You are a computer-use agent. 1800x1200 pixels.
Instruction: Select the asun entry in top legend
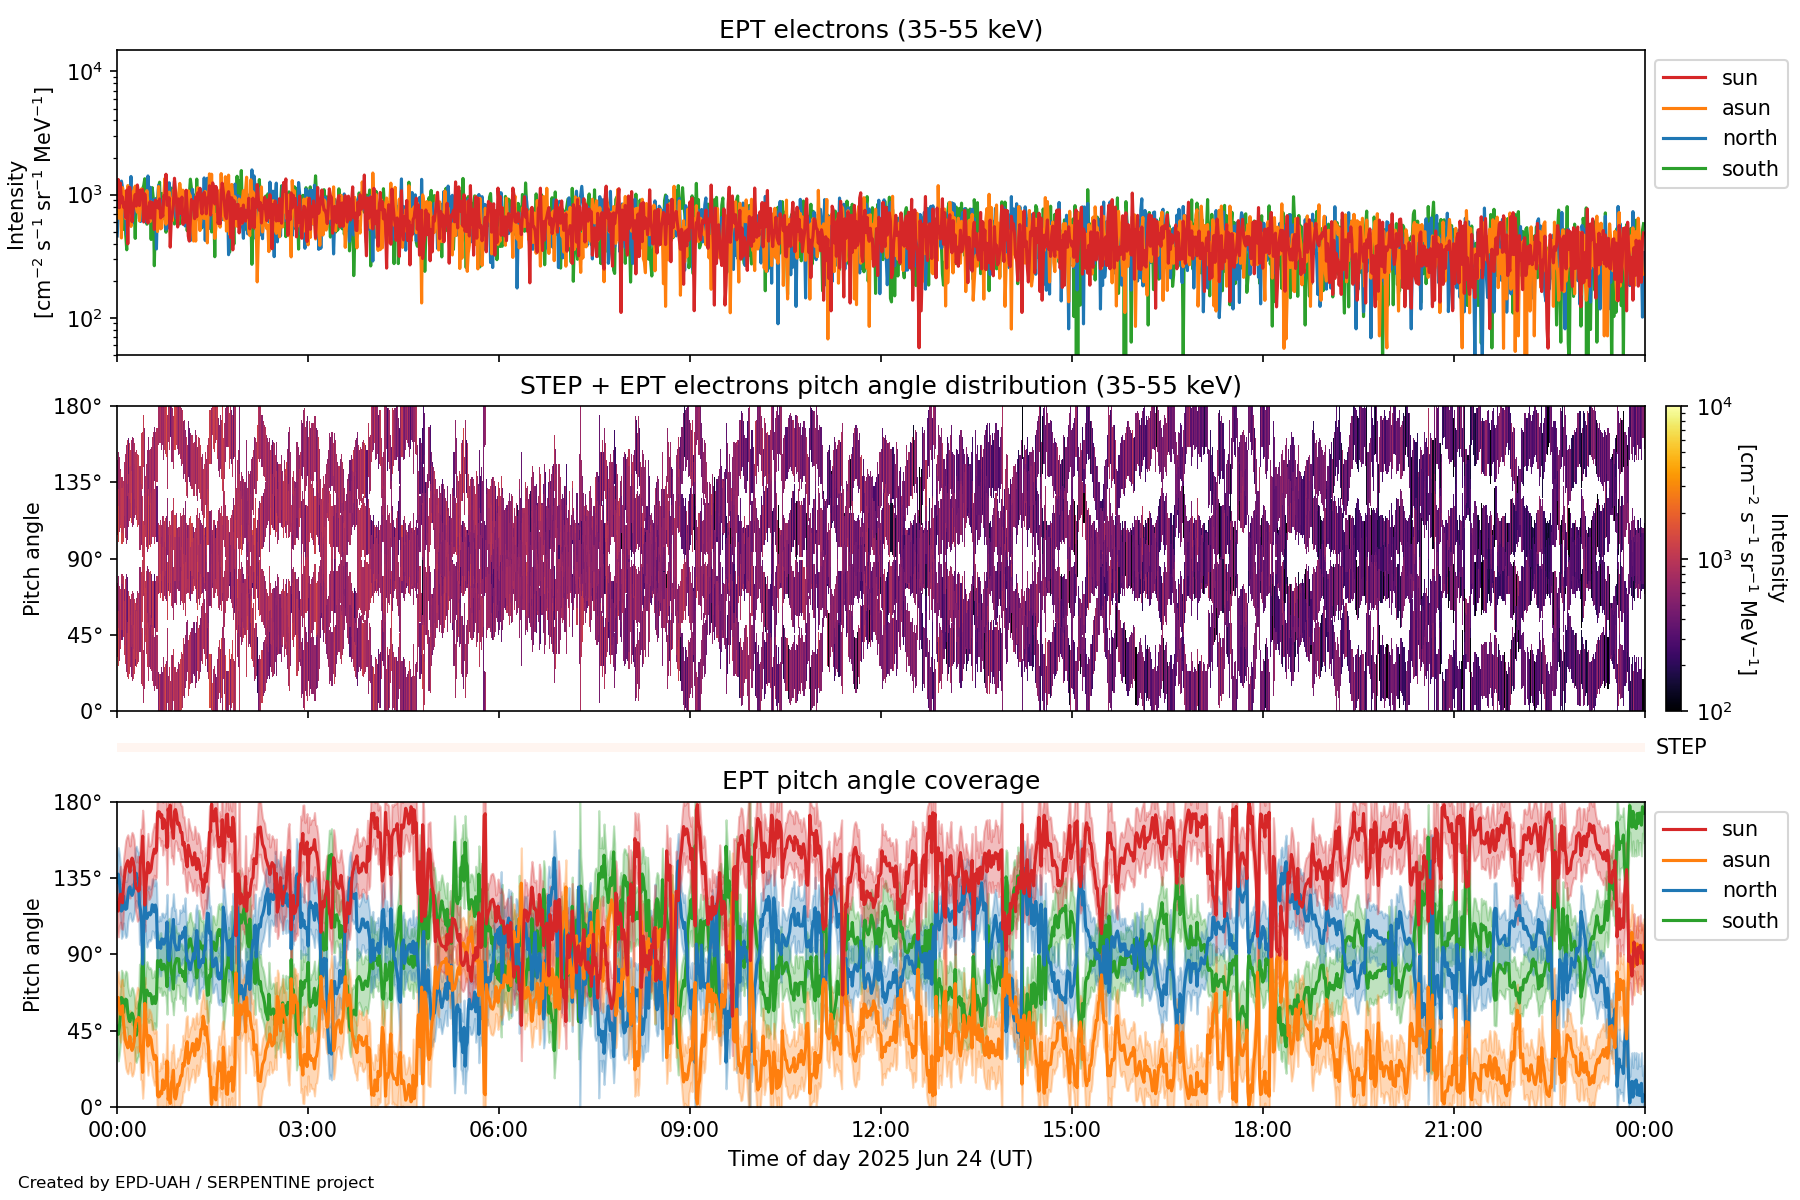click(1685, 108)
